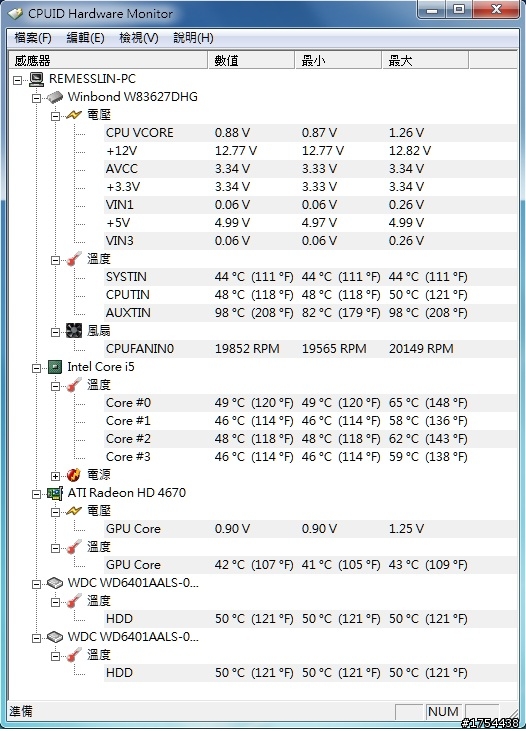This screenshot has width=526, height=731.
Task: Click the second WDC hard drive icon
Action: click(55, 637)
